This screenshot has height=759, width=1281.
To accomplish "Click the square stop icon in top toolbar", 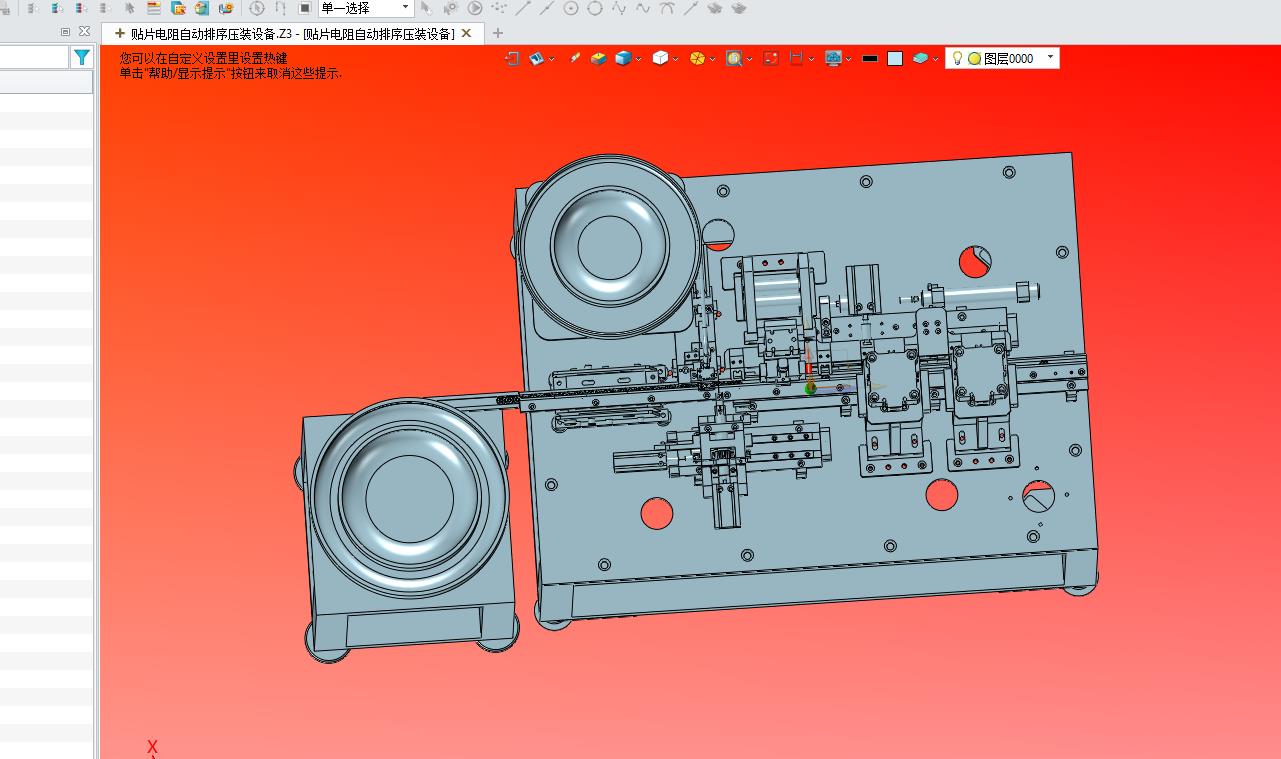I will tap(305, 8).
